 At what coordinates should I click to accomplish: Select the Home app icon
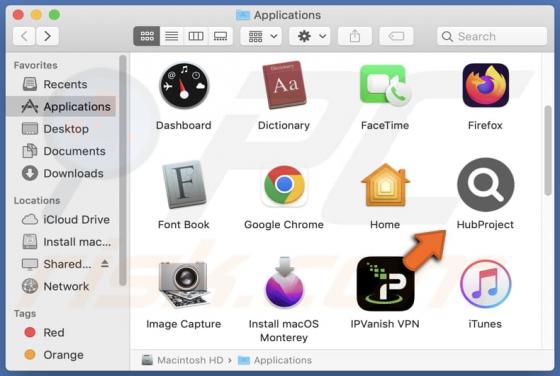385,185
